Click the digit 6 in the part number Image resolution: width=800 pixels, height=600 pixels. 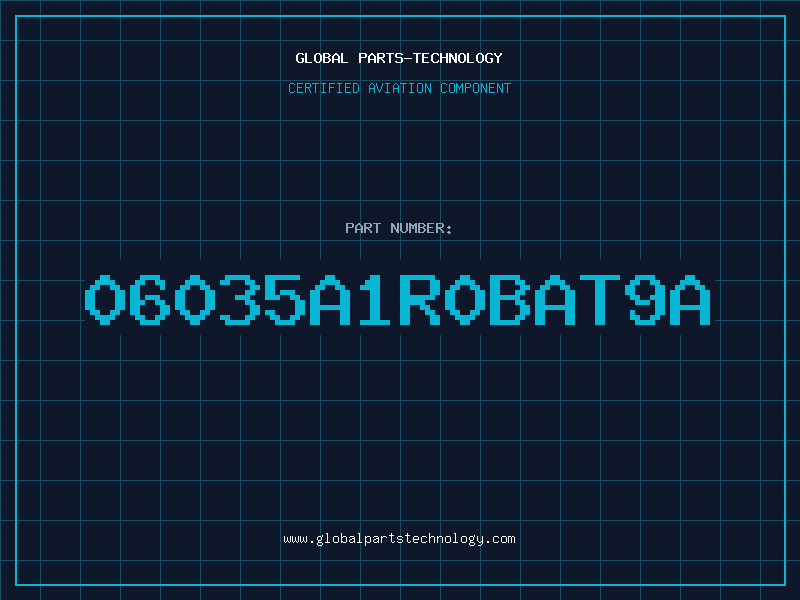[150, 299]
